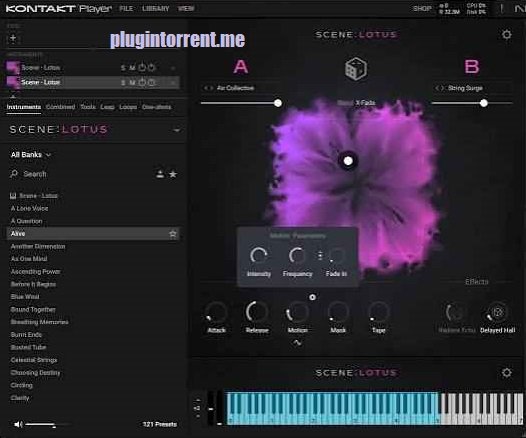
Task: Open the FILE menu
Action: click(x=126, y=8)
